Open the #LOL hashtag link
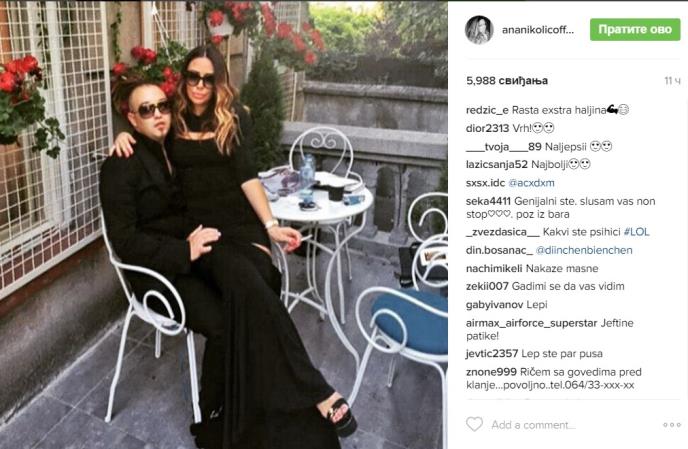This screenshot has height=449, width=688. click(x=636, y=232)
